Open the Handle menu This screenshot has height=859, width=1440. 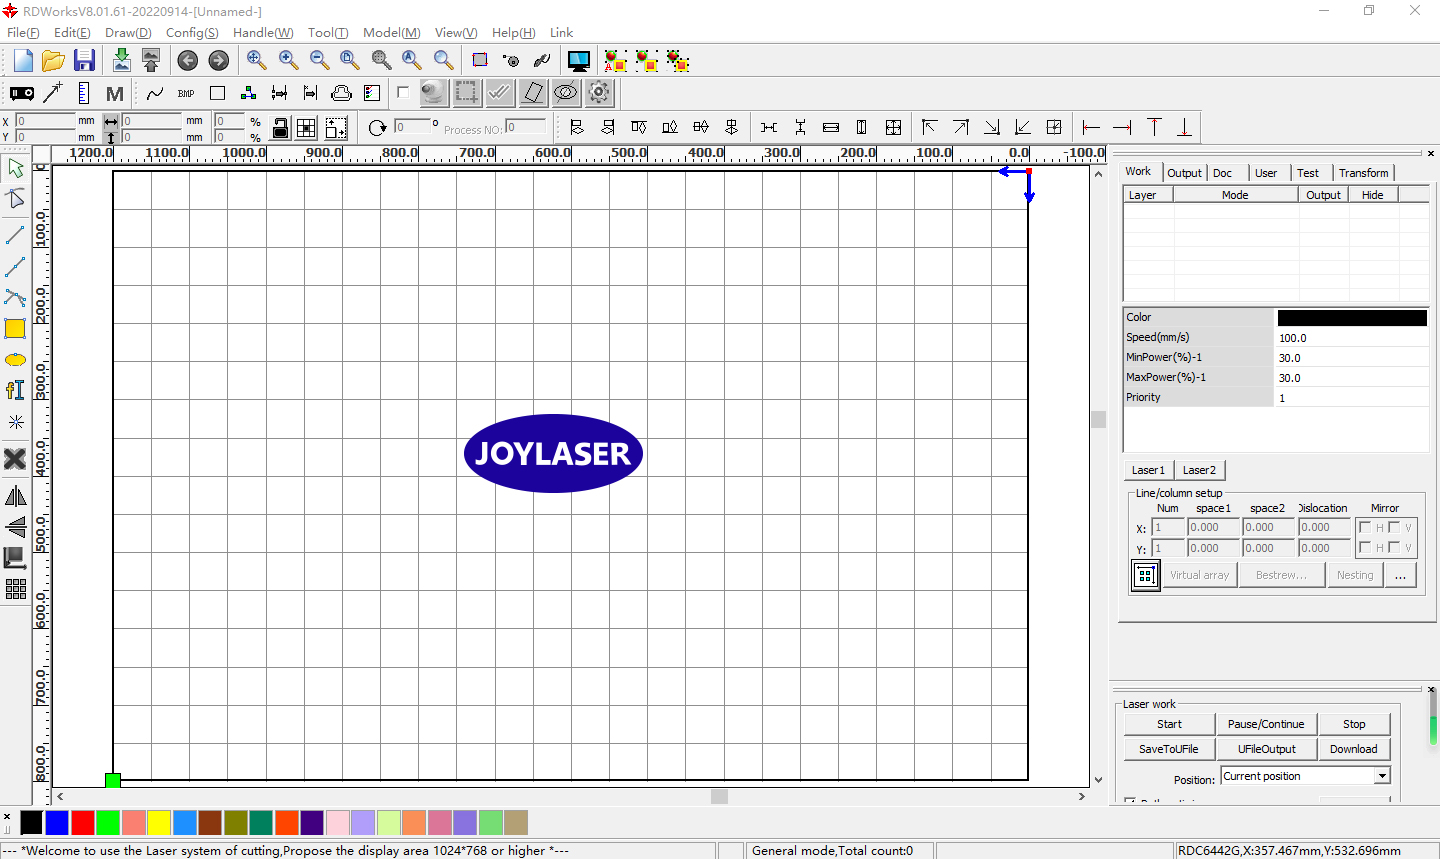point(263,32)
